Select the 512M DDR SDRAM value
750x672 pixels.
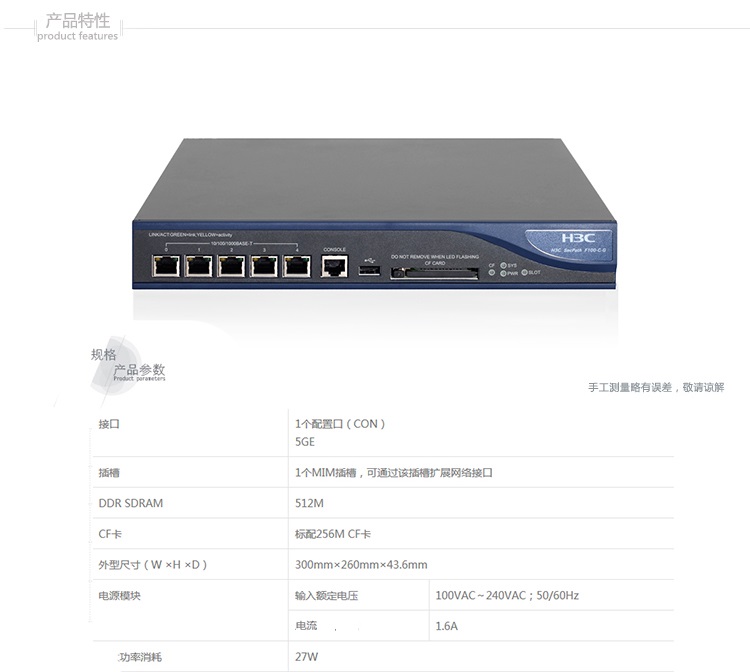309,503
